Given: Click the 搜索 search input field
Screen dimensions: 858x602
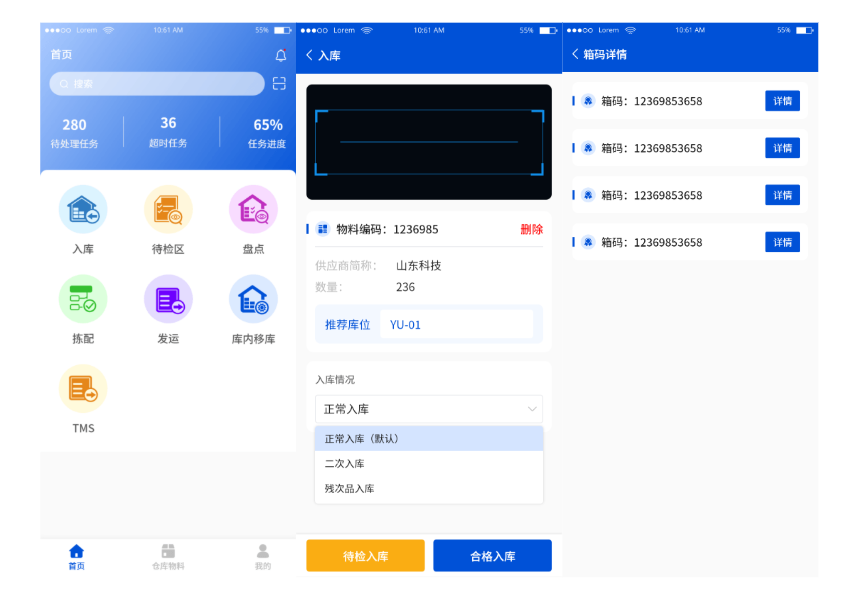Looking at the screenshot, I should point(157,84).
